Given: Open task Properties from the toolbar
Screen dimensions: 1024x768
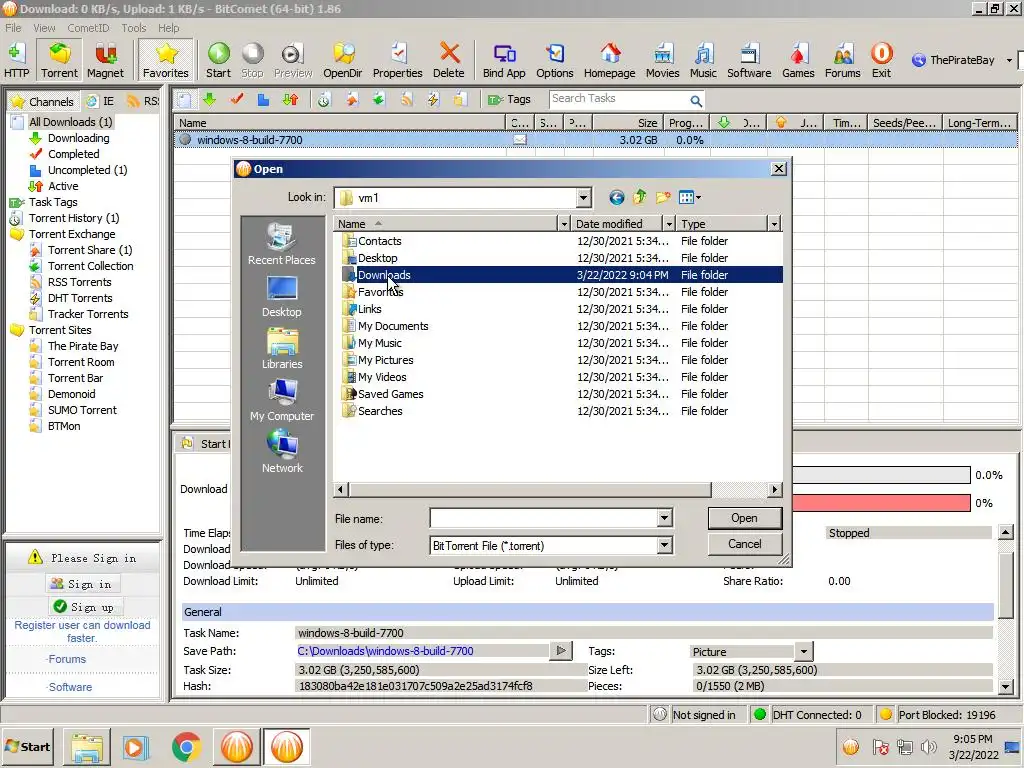Looking at the screenshot, I should [398, 60].
